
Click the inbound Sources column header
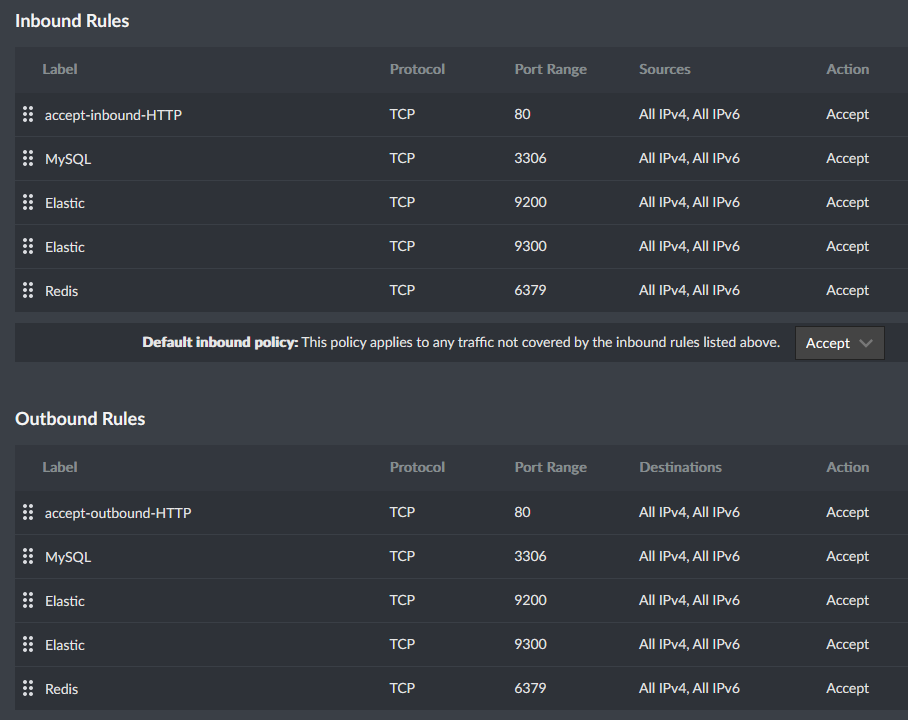tap(664, 69)
